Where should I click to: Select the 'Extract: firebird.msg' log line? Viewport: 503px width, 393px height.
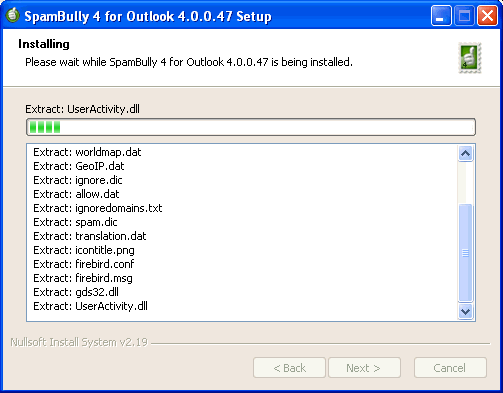coord(83,278)
